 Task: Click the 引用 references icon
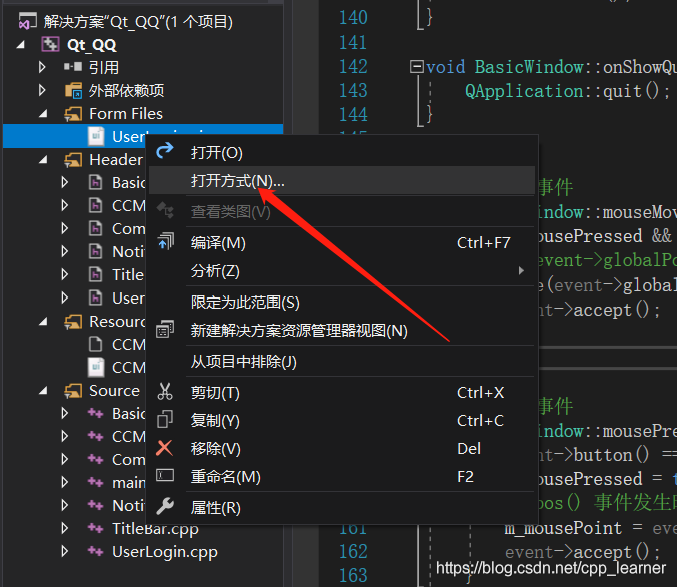(73, 67)
